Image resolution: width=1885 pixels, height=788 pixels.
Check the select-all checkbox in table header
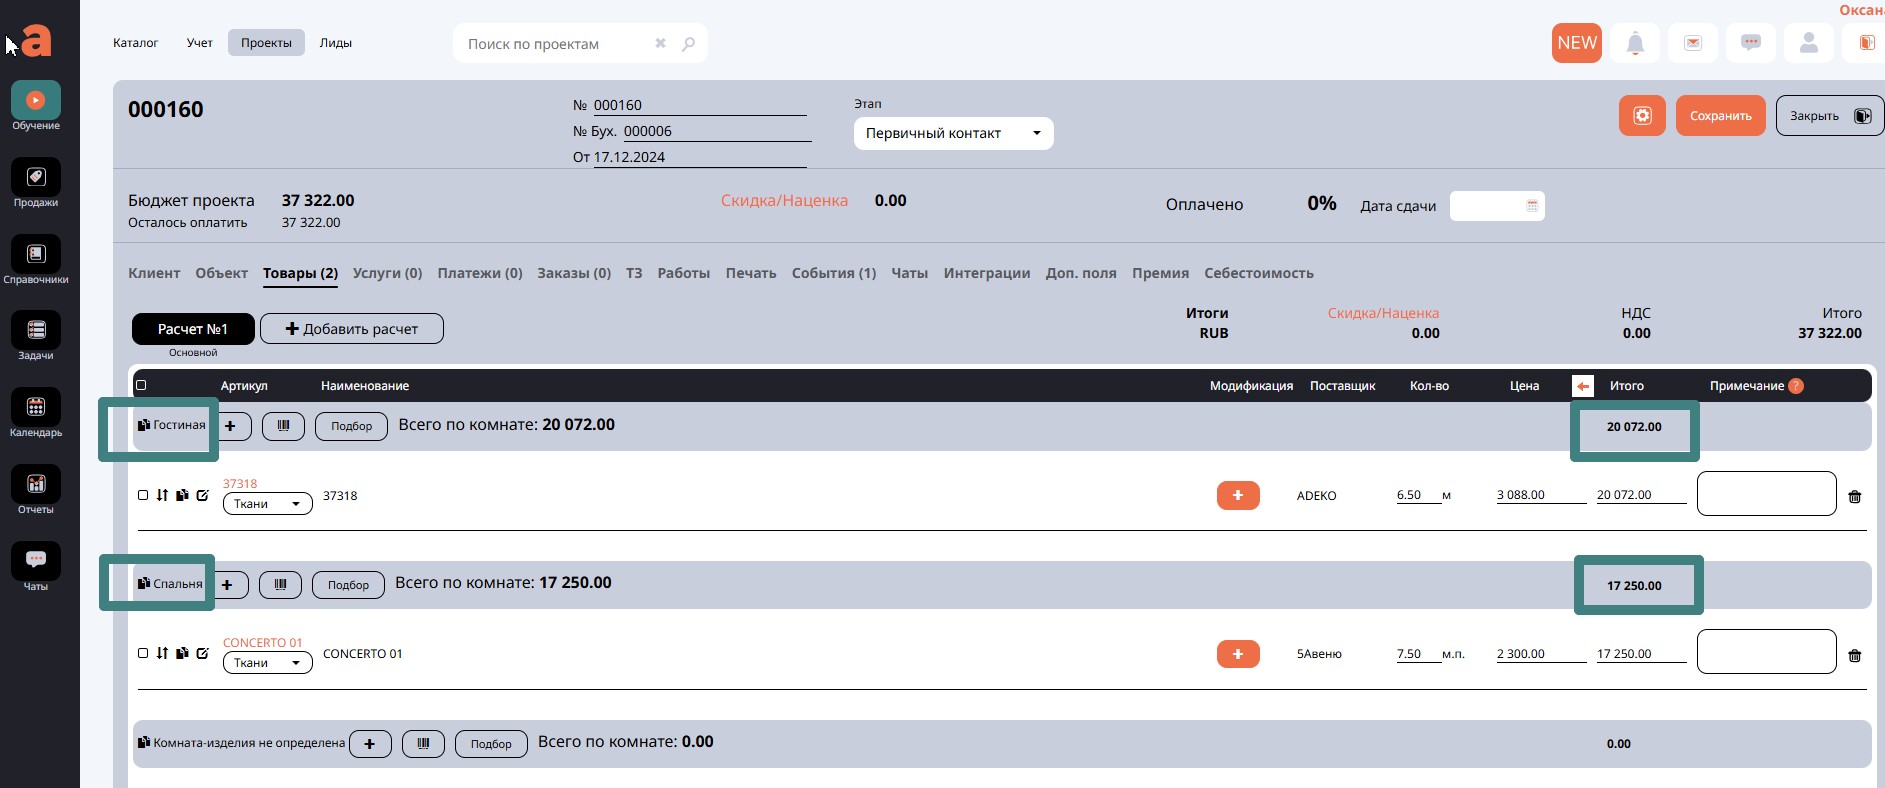click(141, 385)
